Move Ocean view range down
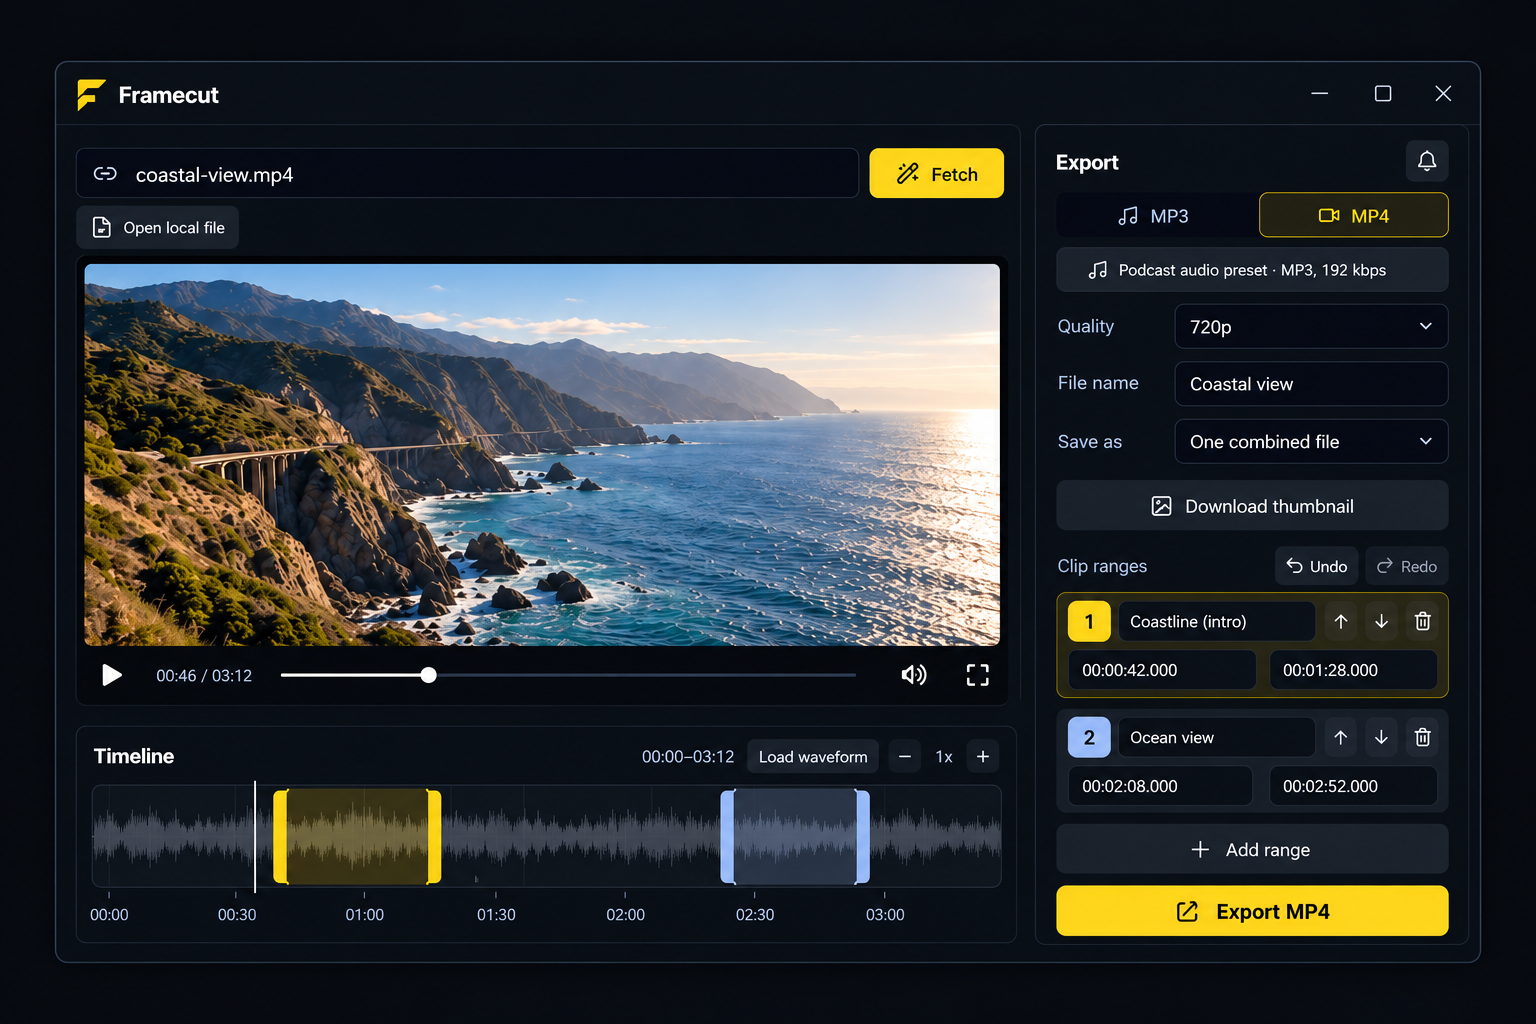 (x=1381, y=738)
